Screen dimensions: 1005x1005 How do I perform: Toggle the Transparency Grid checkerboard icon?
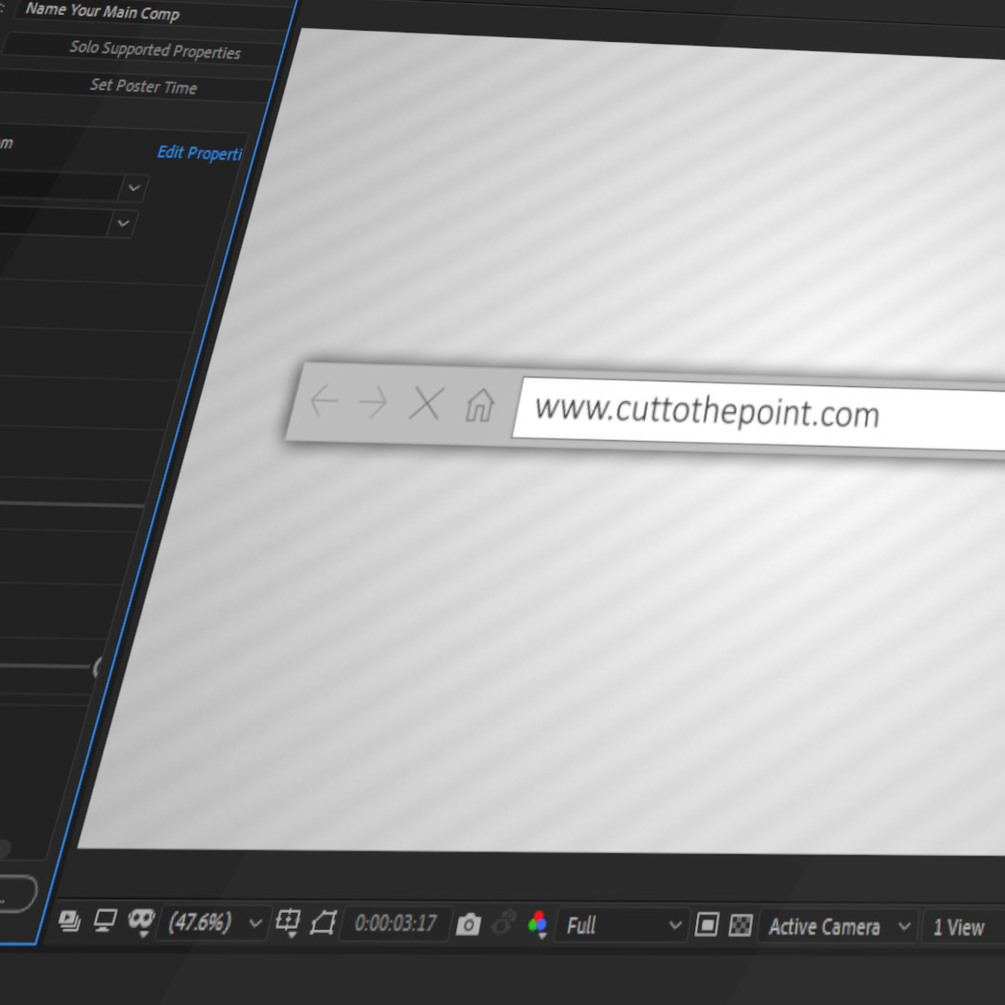point(740,926)
